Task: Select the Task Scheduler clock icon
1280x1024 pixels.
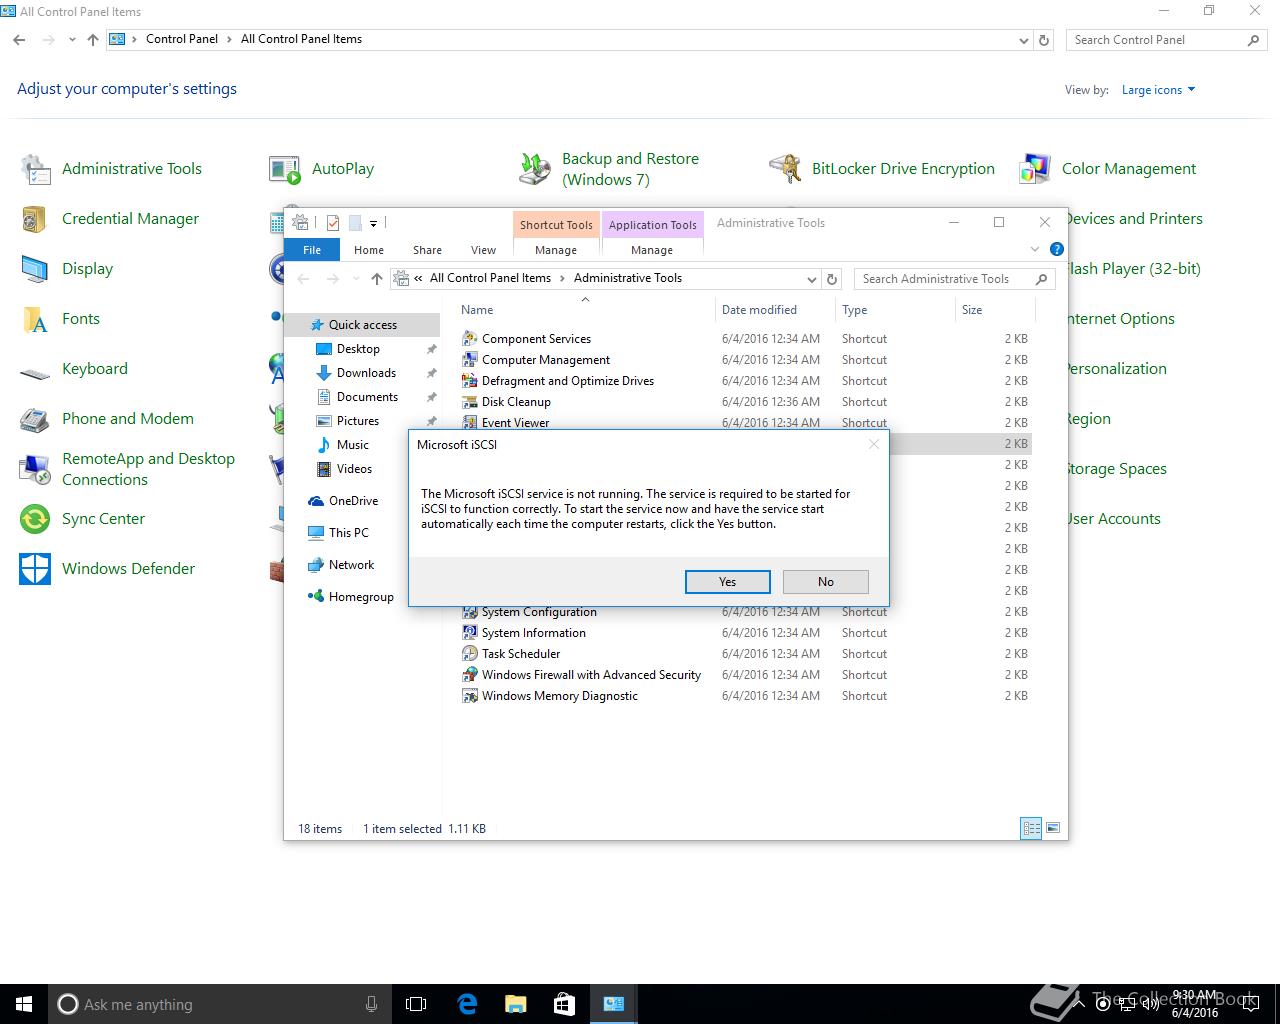Action: coord(469,654)
